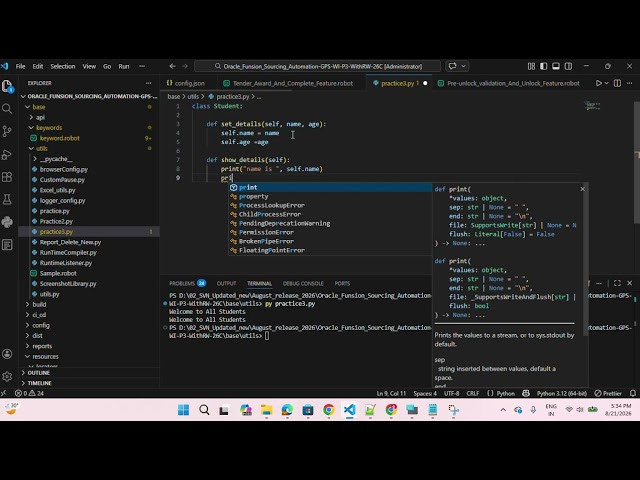Toggle the Prettier formatter status
The height and width of the screenshot is (480, 640).
click(x=608, y=393)
